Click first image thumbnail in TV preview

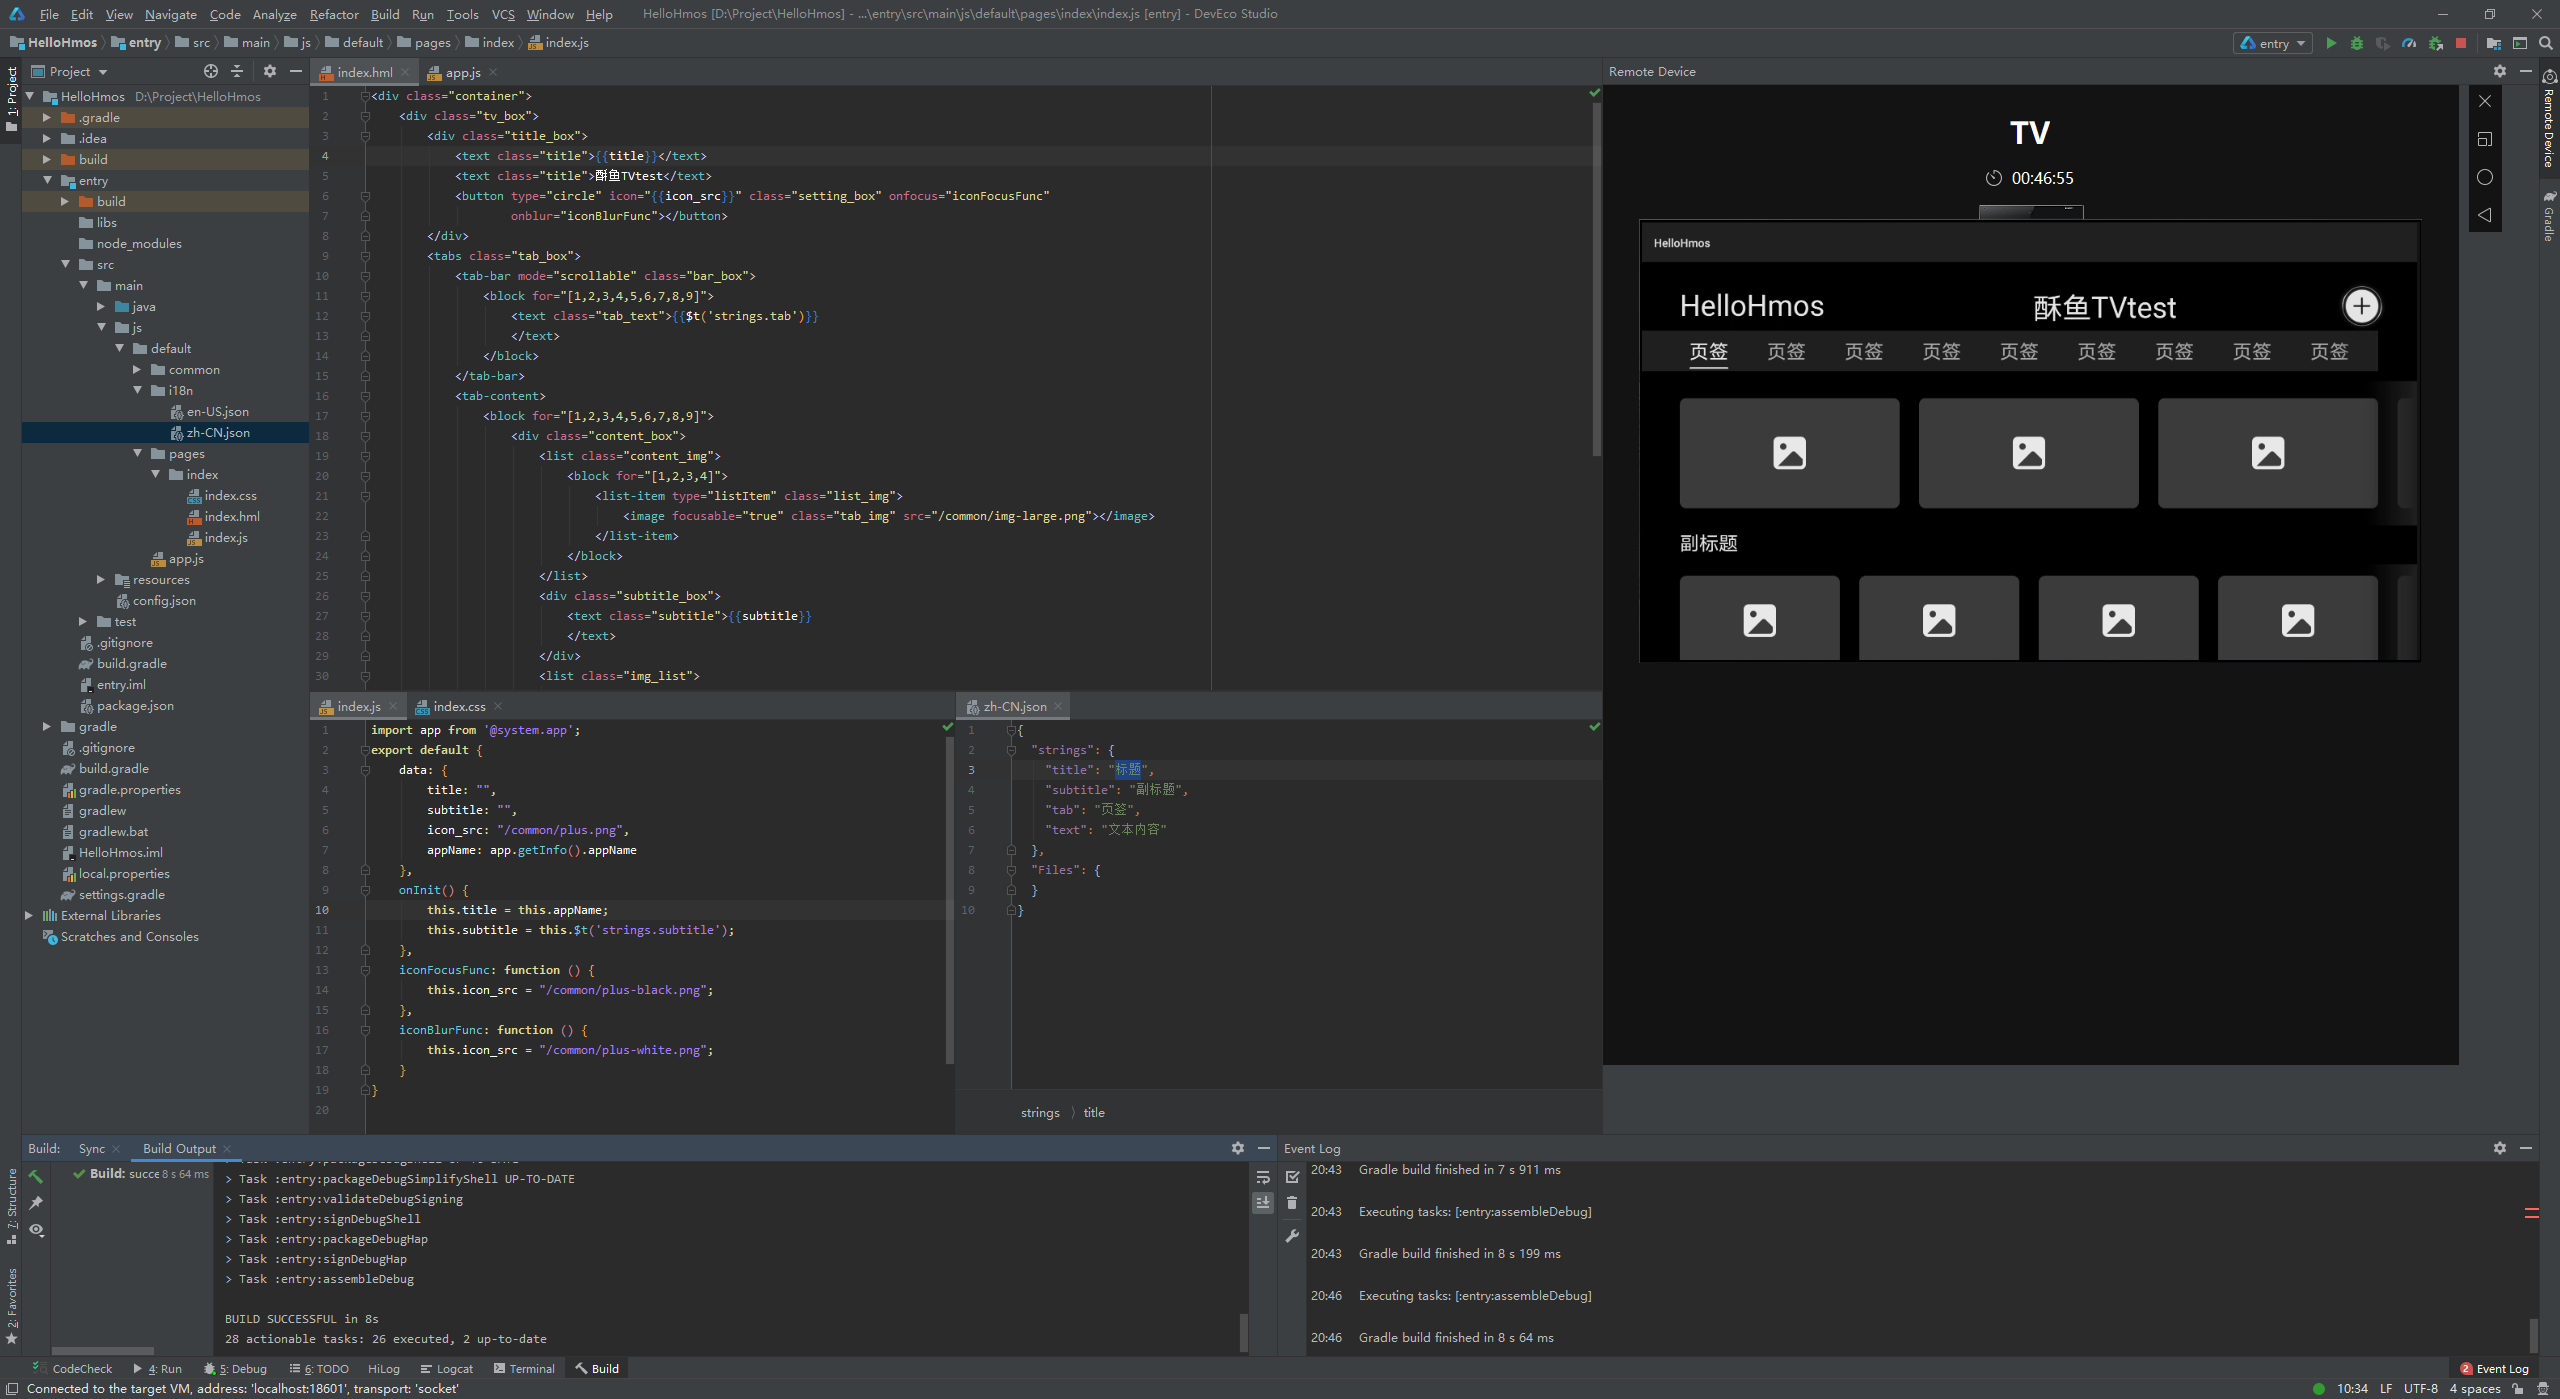click(x=1789, y=453)
